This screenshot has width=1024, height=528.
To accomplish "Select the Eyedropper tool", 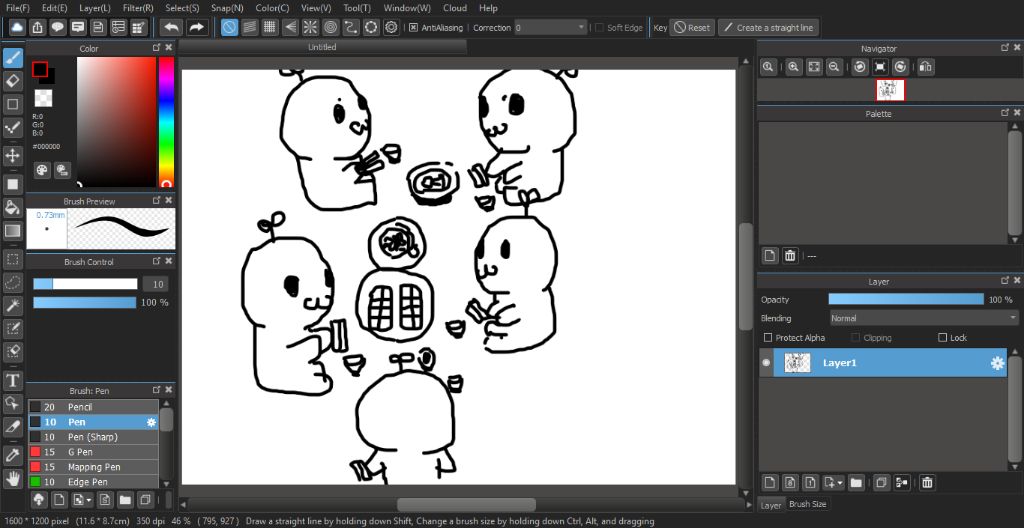I will click(x=12, y=455).
